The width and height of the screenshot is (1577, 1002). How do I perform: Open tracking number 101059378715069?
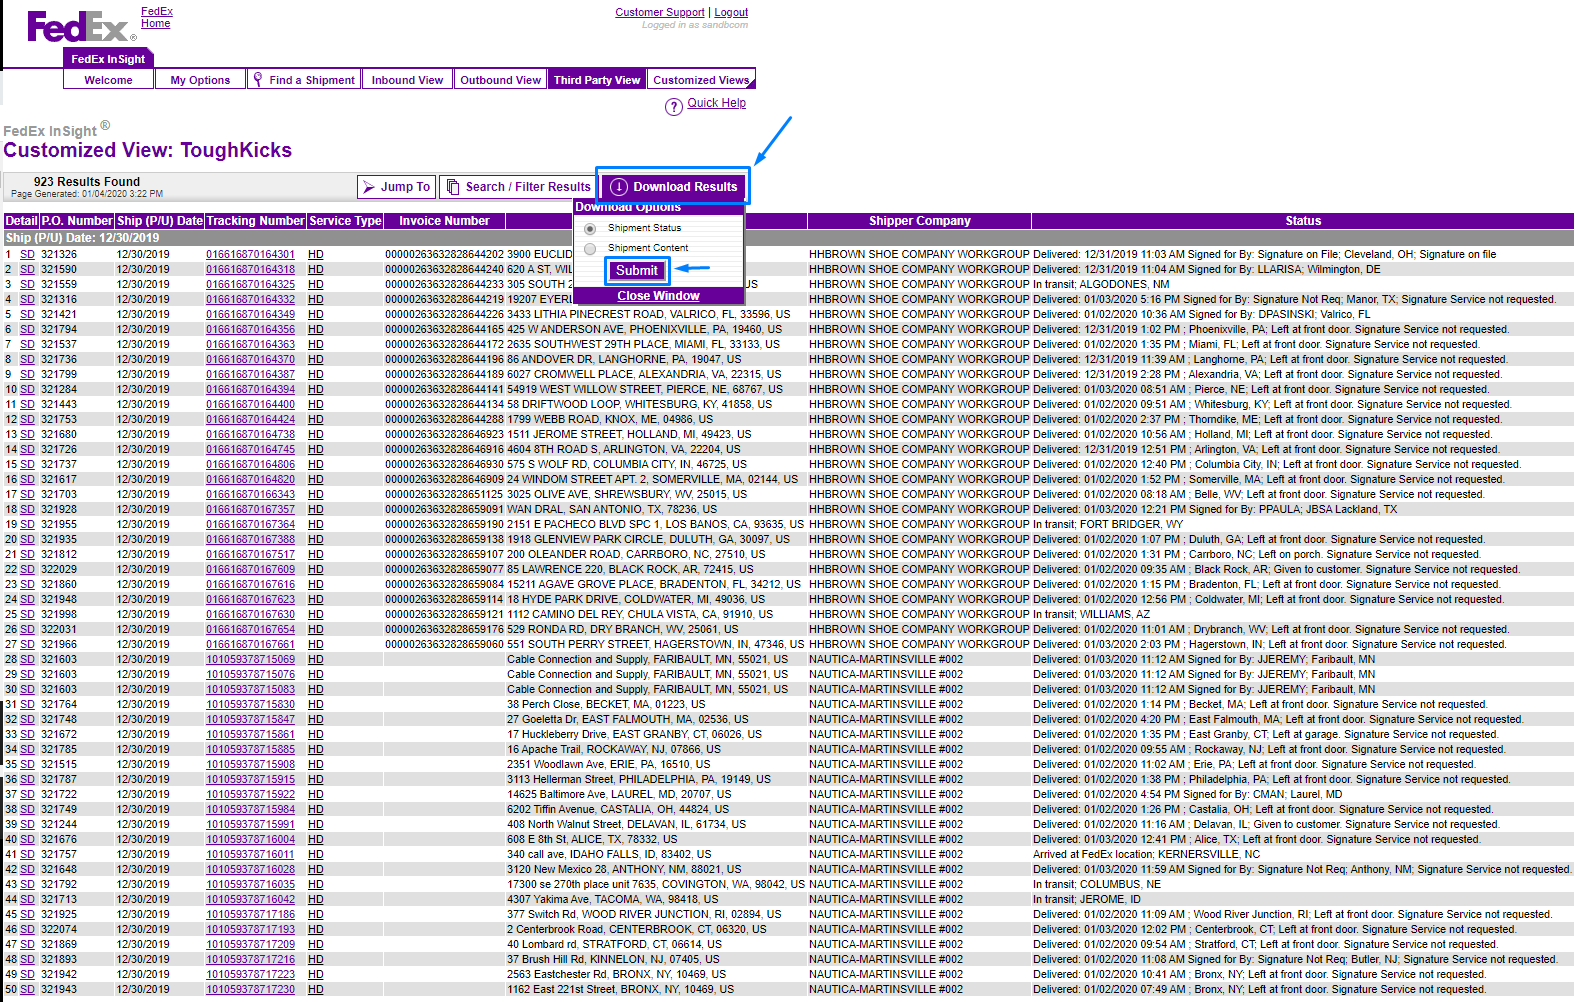251,660
